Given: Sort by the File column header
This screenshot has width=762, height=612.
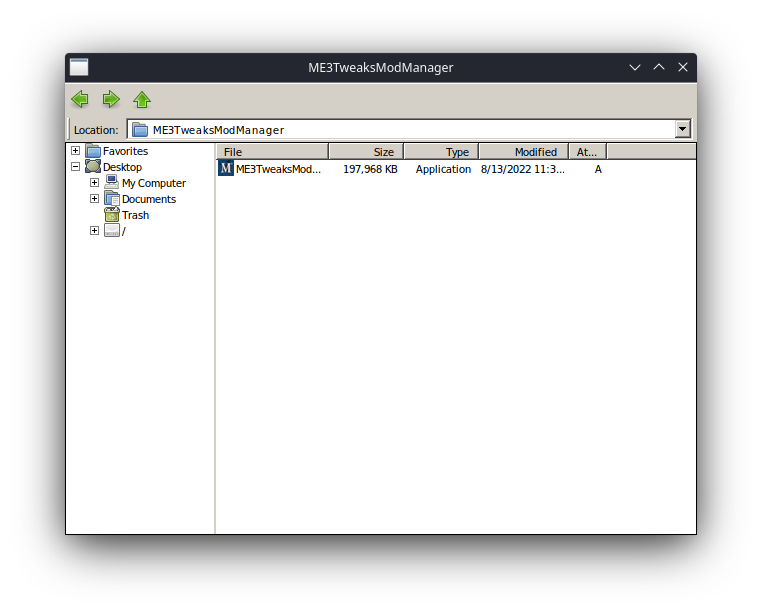Looking at the screenshot, I should click(272, 152).
